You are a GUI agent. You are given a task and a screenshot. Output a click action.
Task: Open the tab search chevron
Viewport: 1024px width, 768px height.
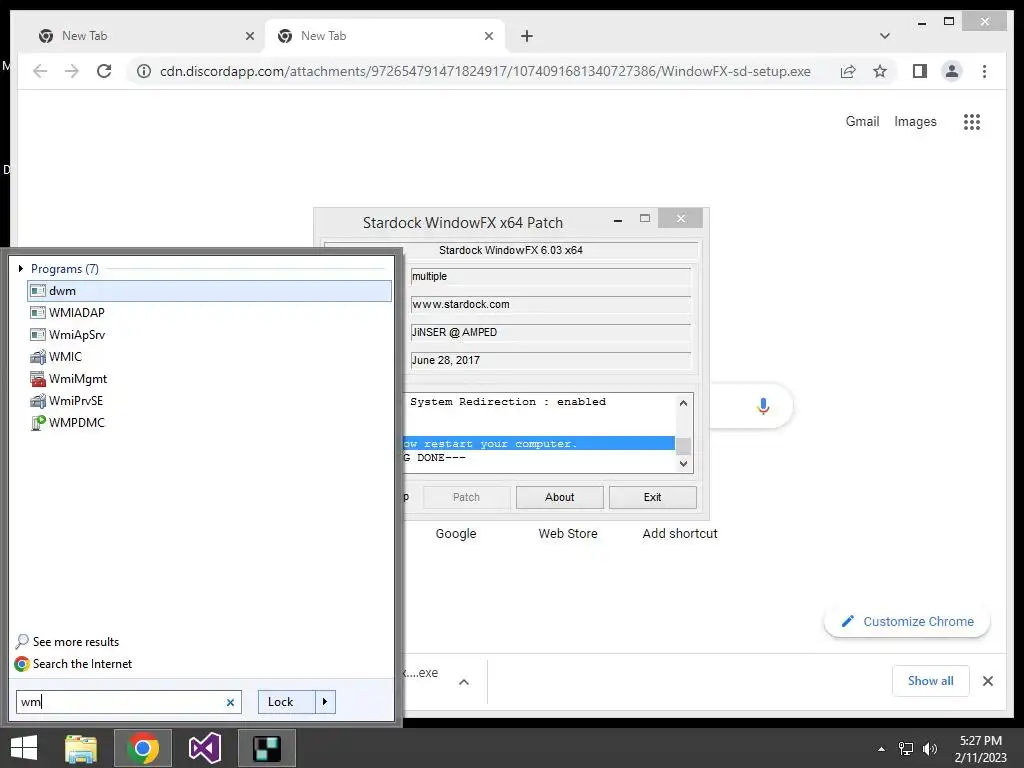coord(885,36)
